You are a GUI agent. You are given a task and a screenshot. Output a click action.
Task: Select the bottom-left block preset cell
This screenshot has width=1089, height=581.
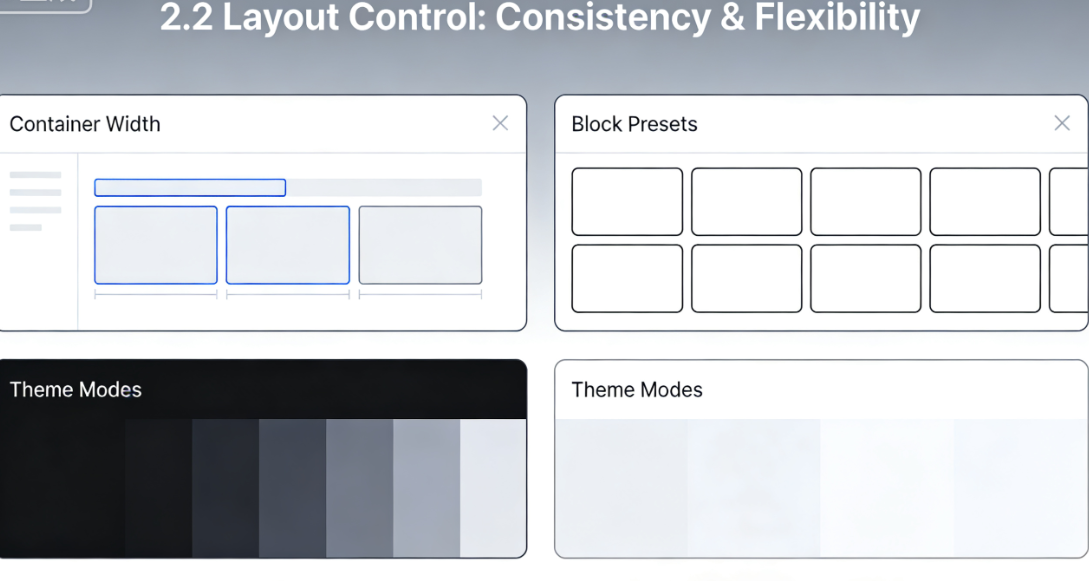[x=626, y=278]
